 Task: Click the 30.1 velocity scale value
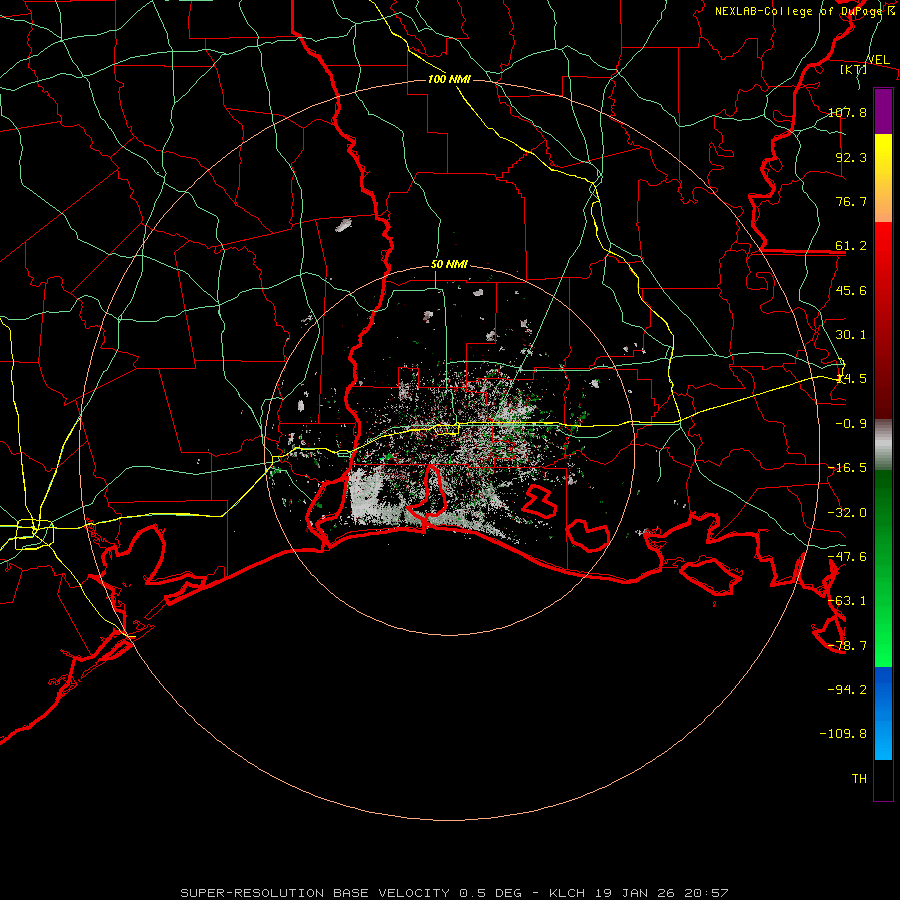[x=851, y=335]
